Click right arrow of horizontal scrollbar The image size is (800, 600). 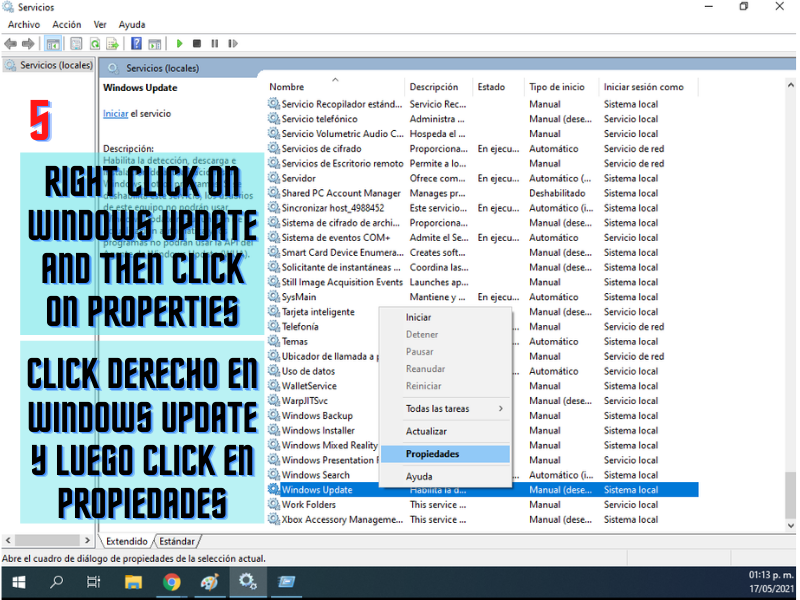(x=87, y=540)
